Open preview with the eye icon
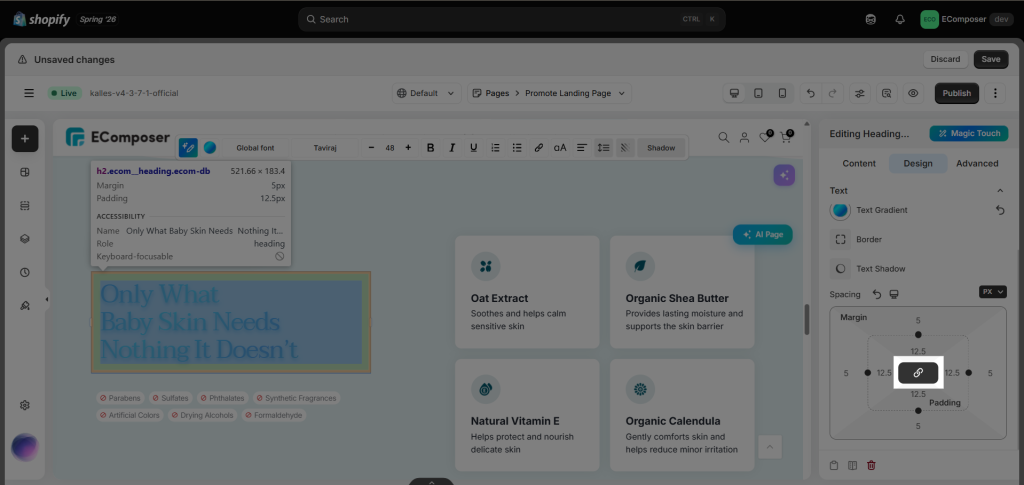The image size is (1024, 485). pyautogui.click(x=913, y=93)
